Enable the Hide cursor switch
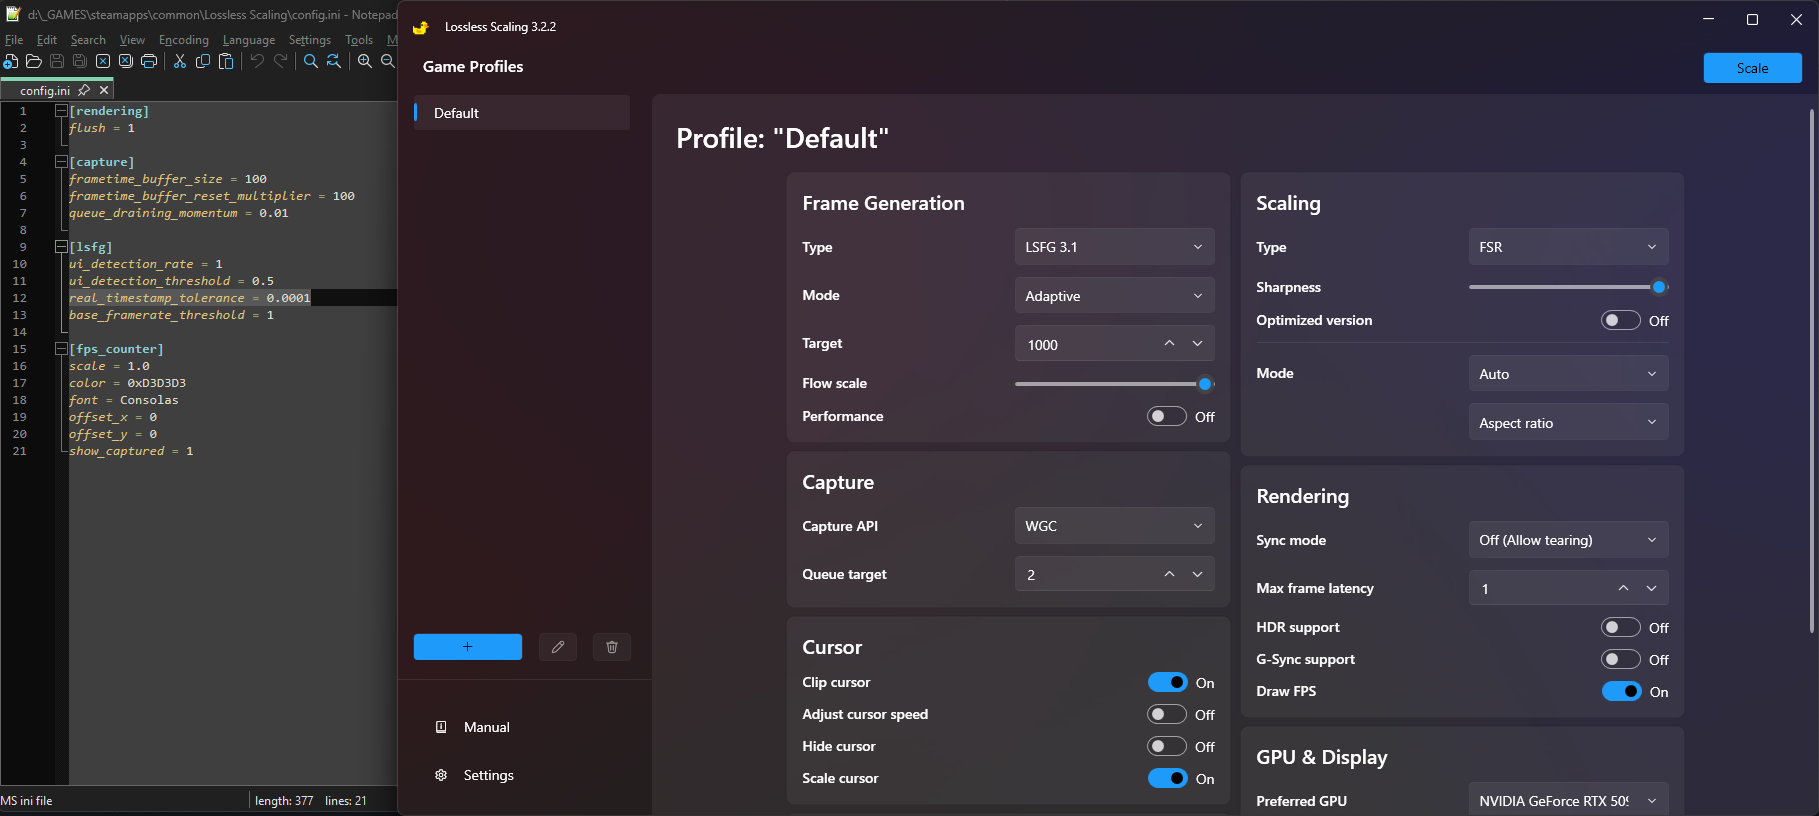This screenshot has height=816, width=1819. [1167, 746]
